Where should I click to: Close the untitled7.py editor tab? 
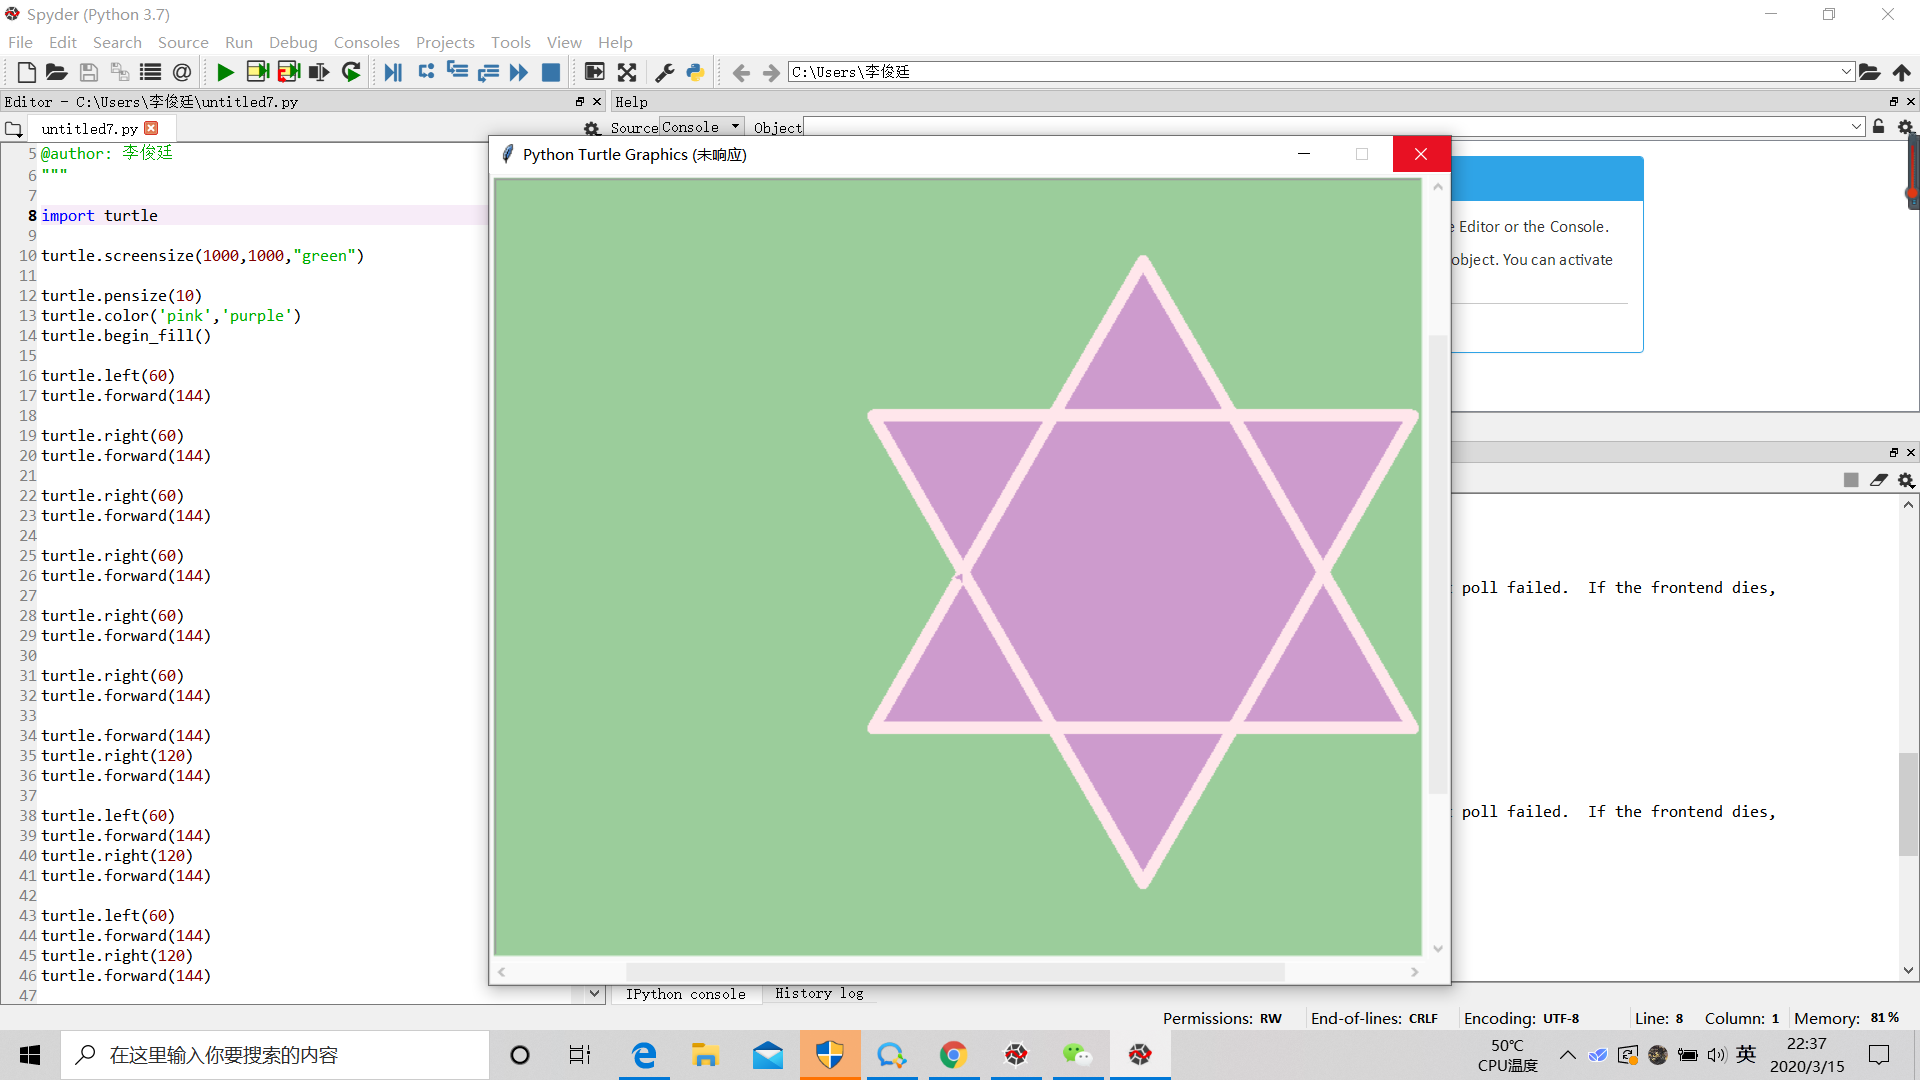[x=152, y=128]
